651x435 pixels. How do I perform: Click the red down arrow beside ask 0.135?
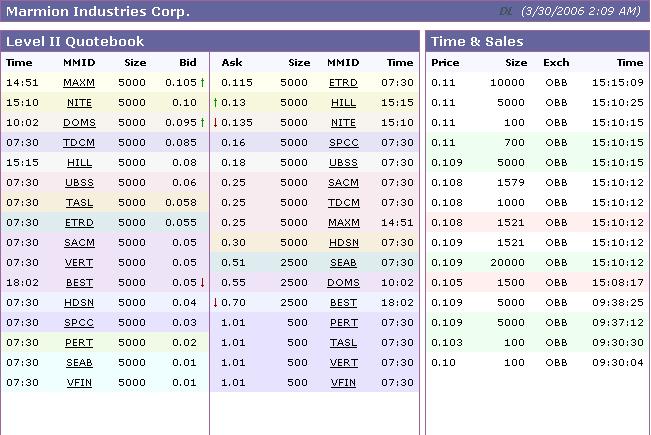click(x=215, y=122)
